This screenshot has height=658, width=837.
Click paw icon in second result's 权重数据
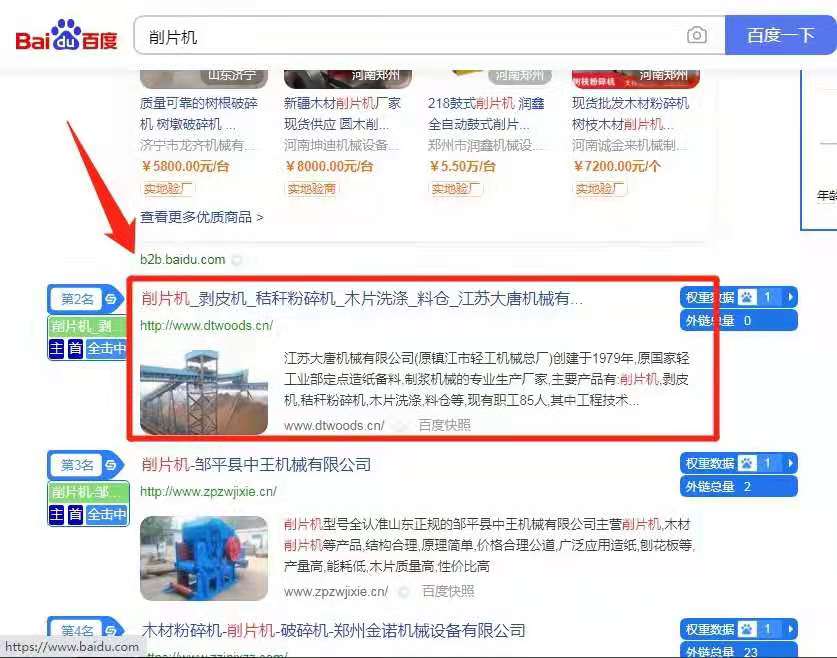pyautogui.click(x=746, y=297)
